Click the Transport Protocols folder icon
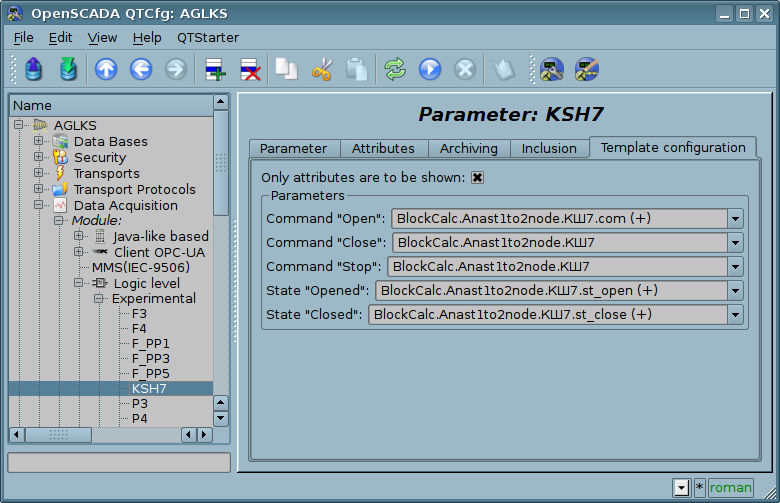The width and height of the screenshot is (780, 503). pyautogui.click(x=60, y=189)
